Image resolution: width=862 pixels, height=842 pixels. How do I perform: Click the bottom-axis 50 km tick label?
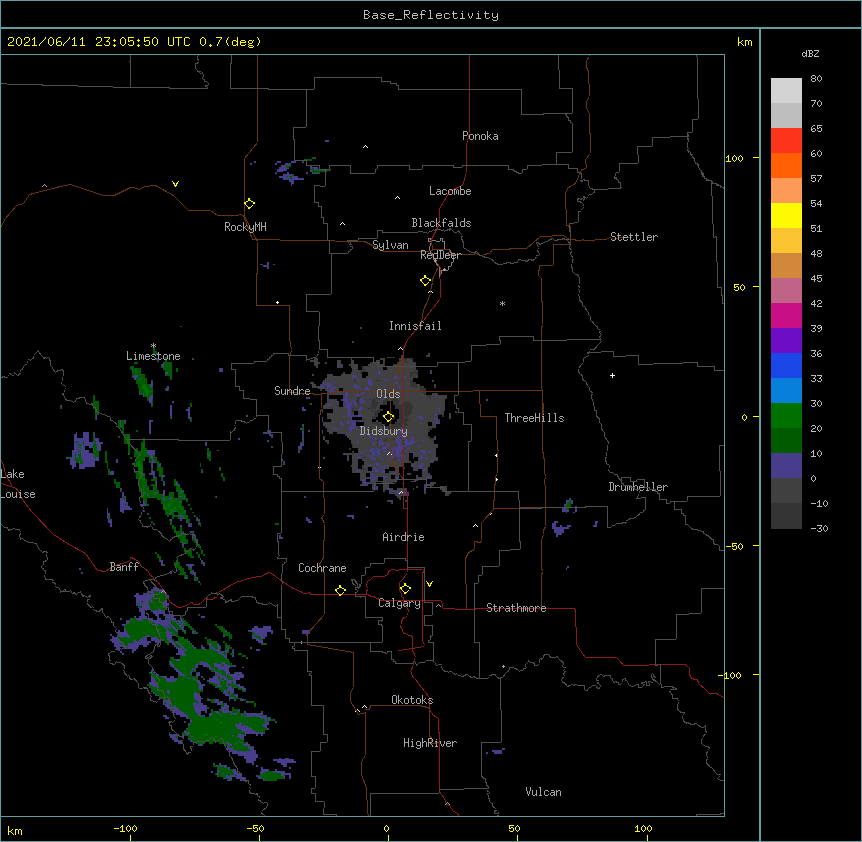514,828
